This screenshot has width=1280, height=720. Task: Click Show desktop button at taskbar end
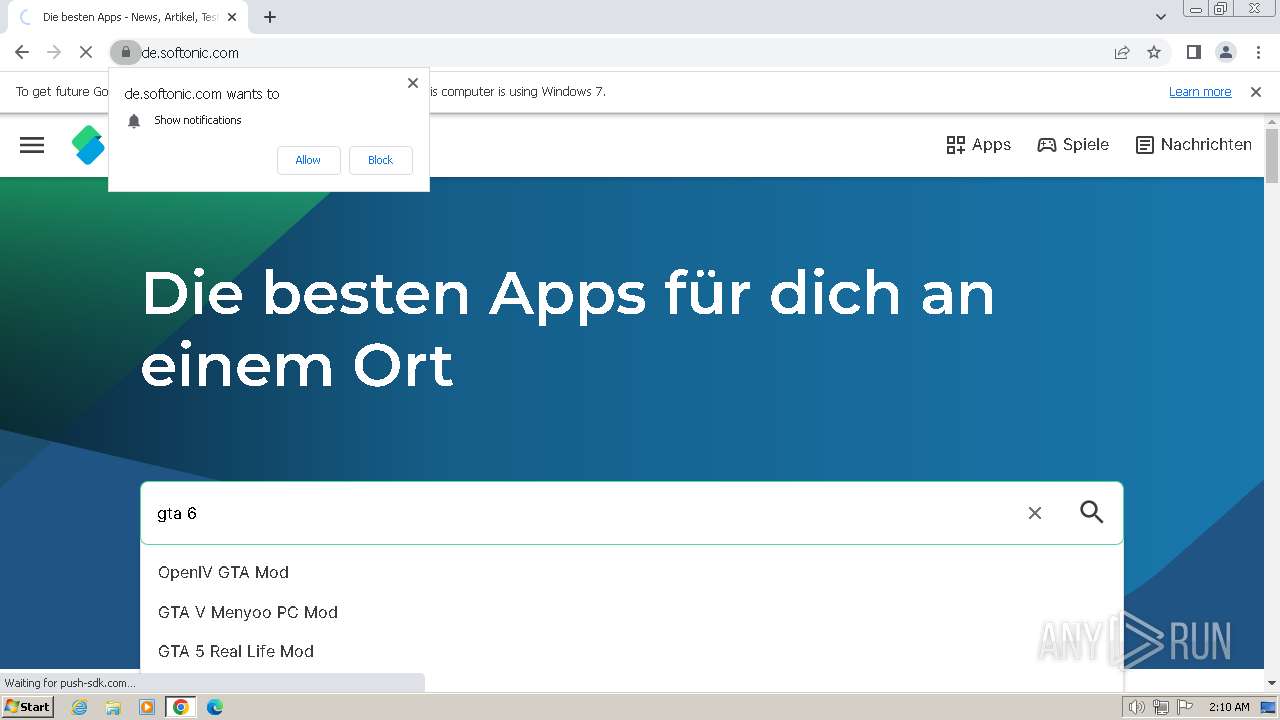(1269, 707)
